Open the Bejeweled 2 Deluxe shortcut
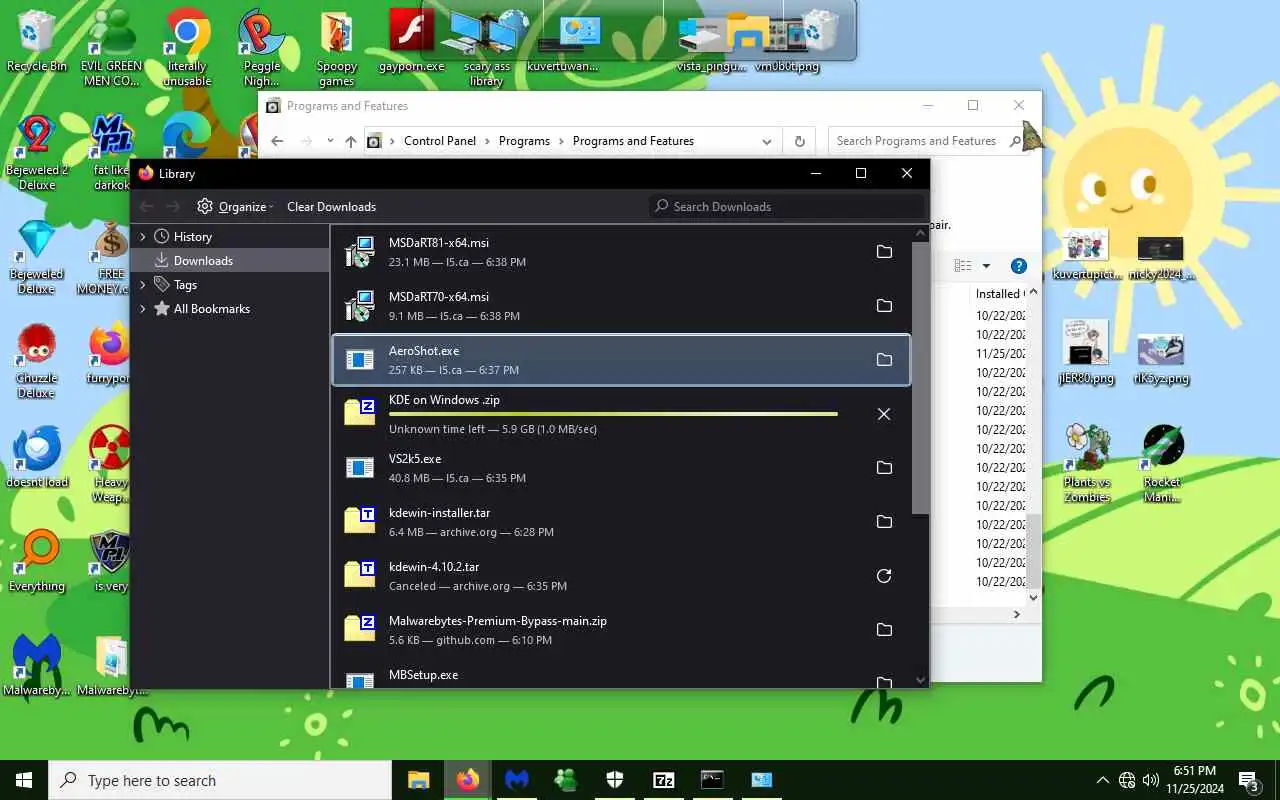This screenshot has height=800, width=1280. 37,152
